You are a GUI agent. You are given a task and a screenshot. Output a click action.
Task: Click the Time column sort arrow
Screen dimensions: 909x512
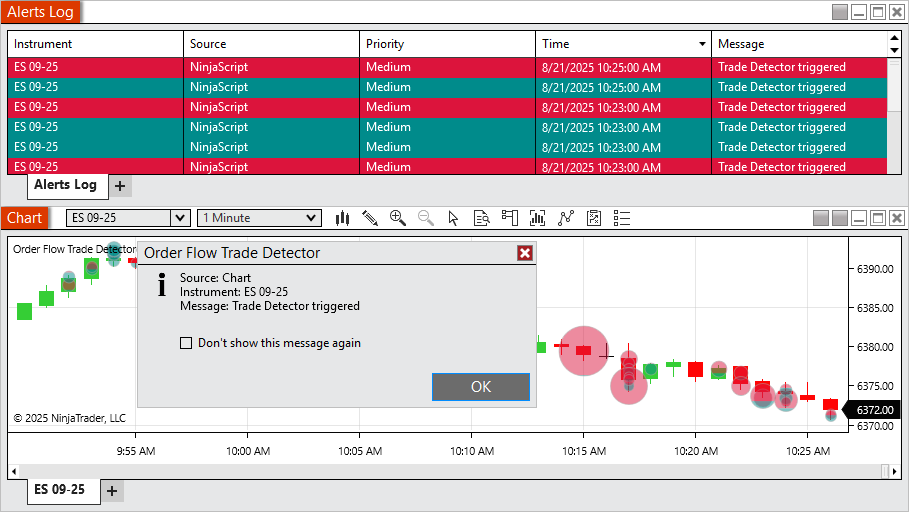point(702,44)
